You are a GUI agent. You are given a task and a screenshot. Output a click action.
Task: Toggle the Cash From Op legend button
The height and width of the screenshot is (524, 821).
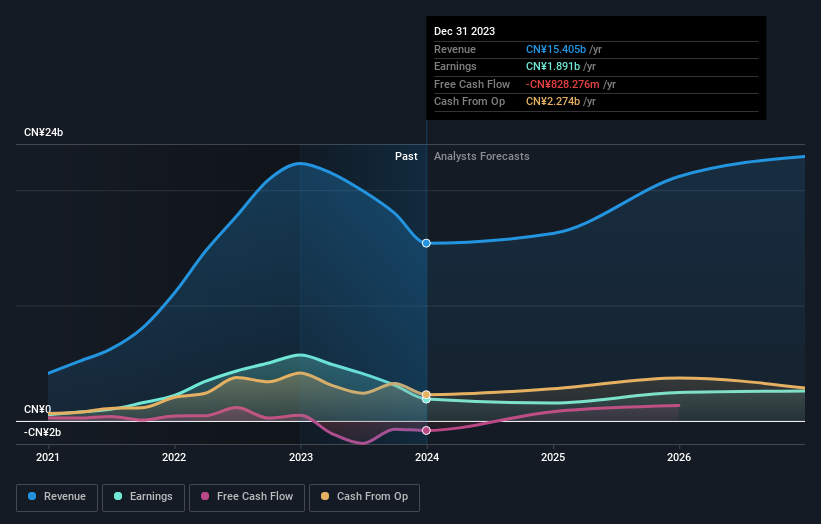tap(364, 497)
